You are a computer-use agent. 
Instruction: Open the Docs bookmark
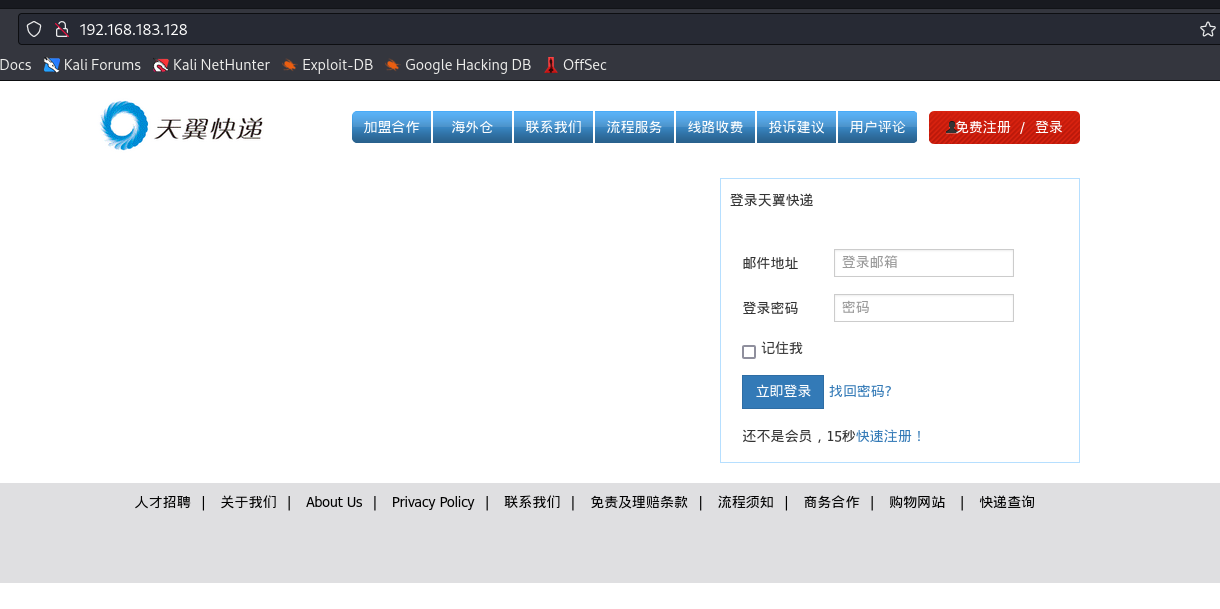pyautogui.click(x=15, y=65)
